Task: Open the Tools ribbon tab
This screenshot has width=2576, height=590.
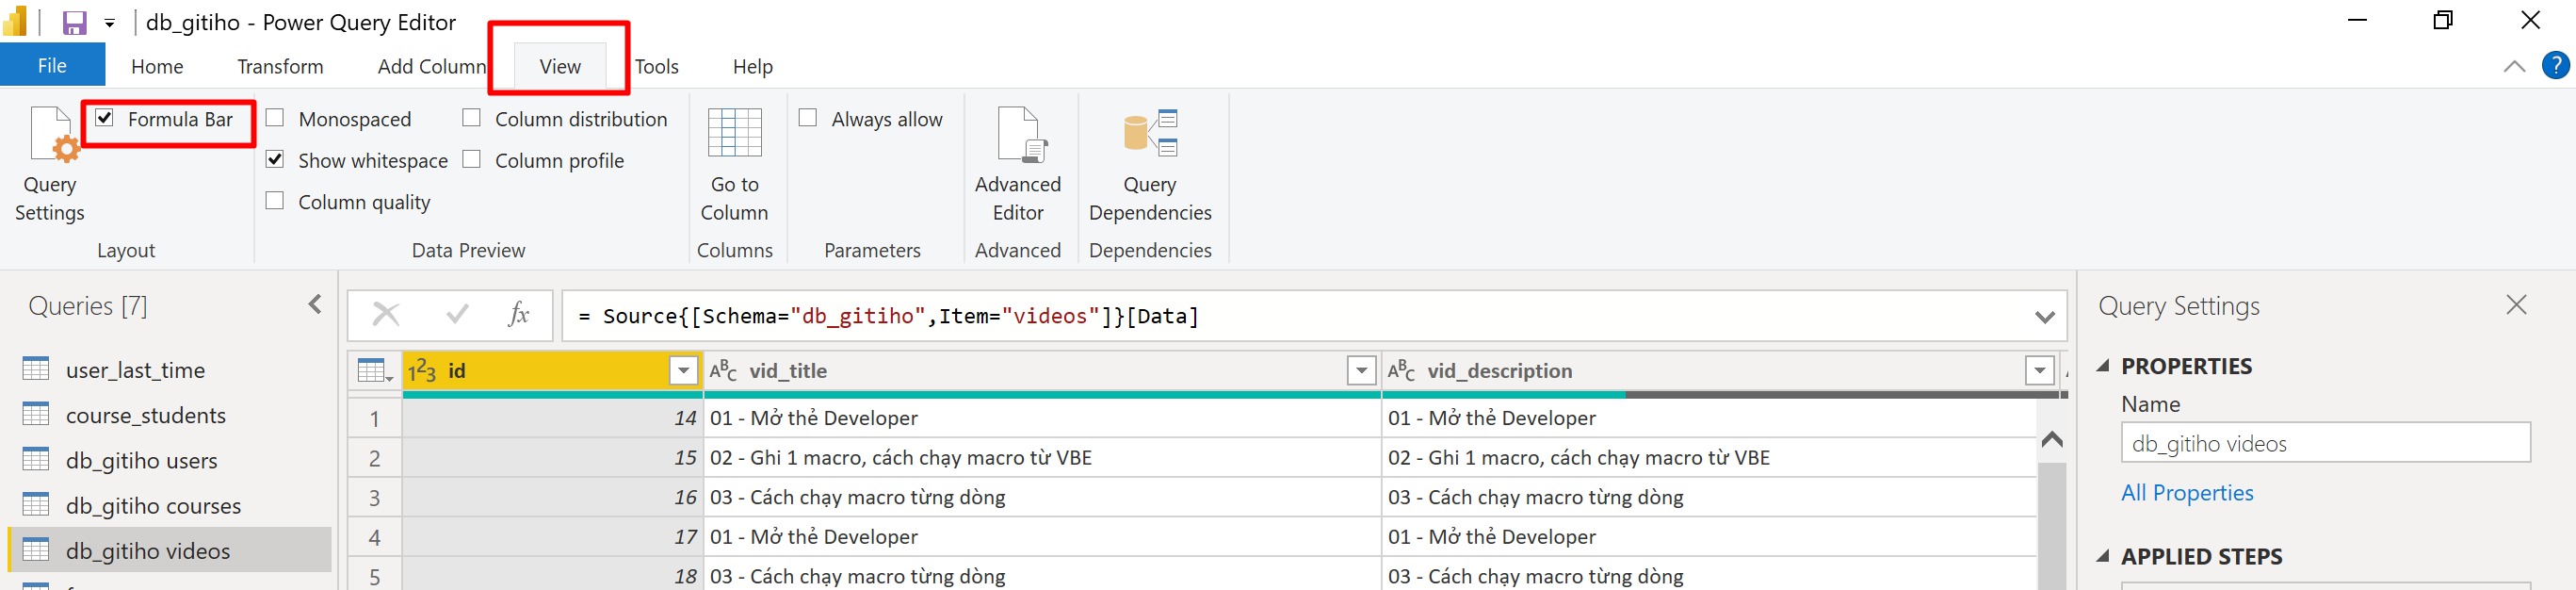Action: 657,66
